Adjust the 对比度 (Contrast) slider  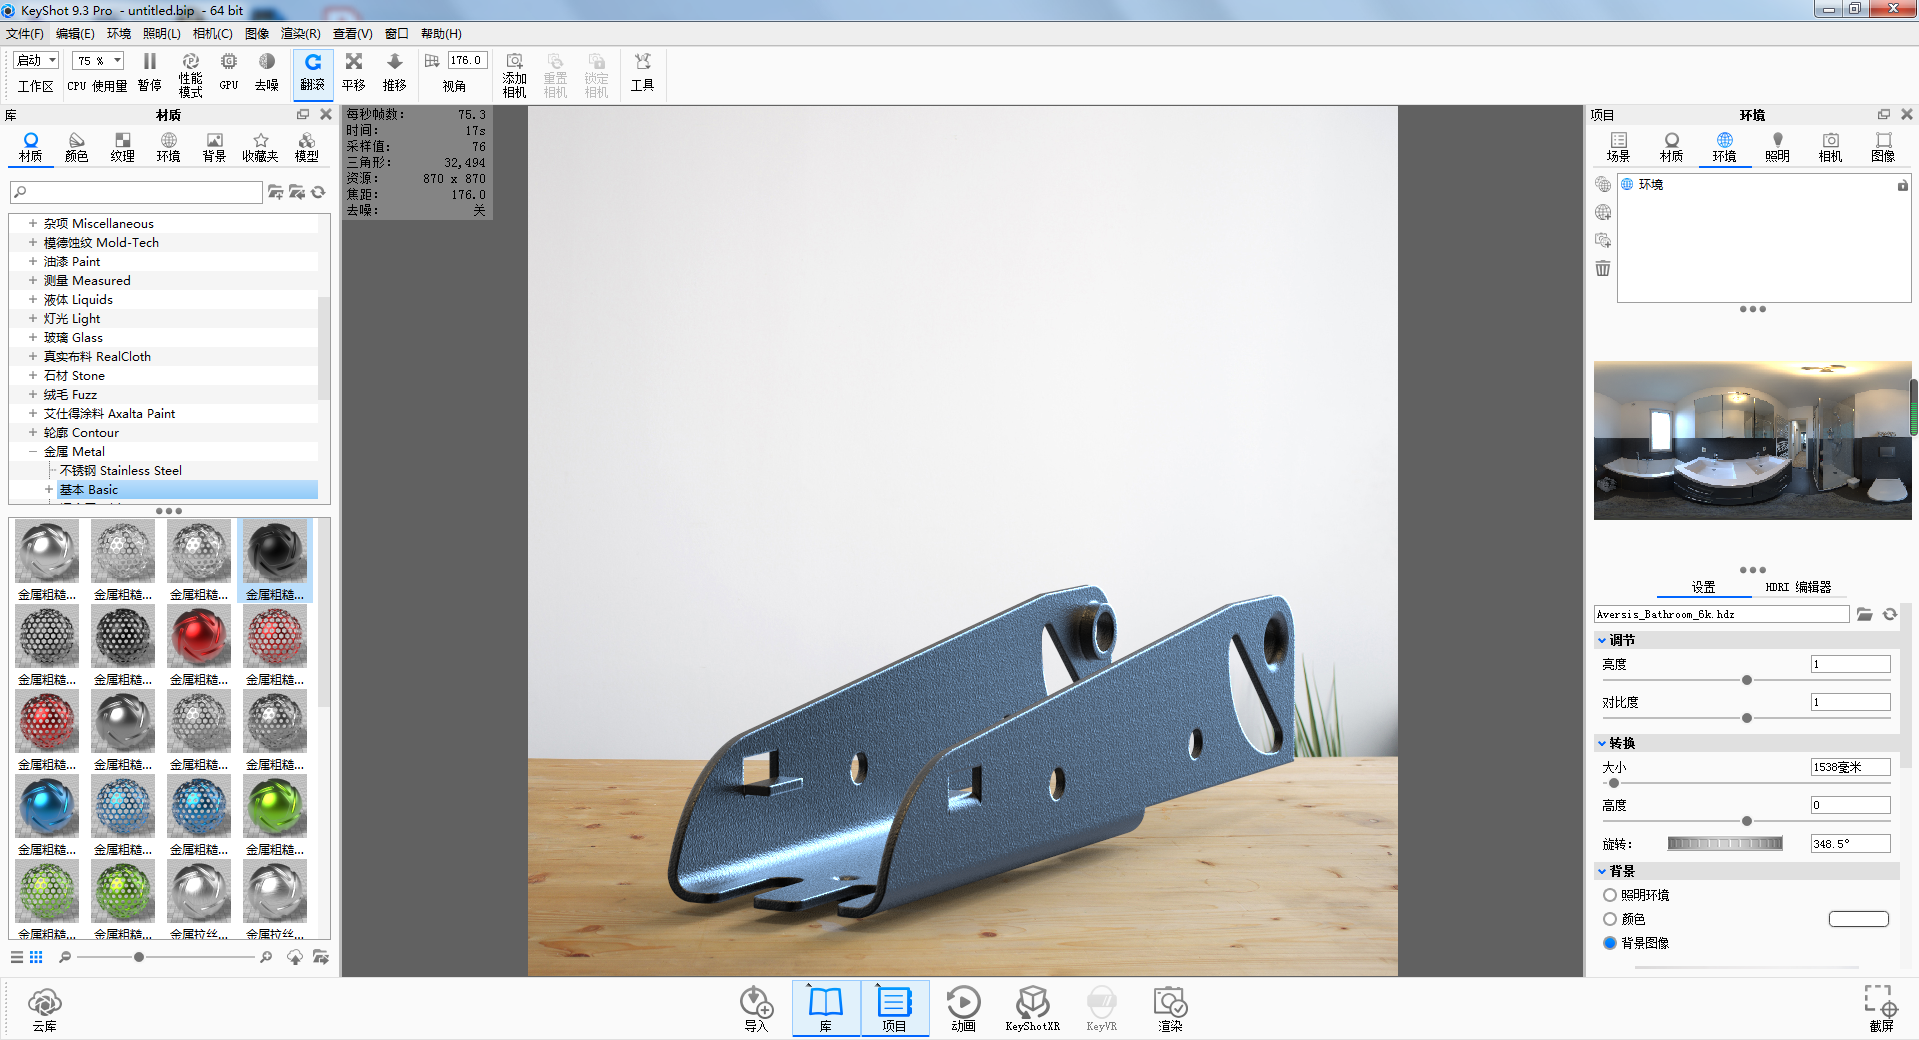pyautogui.click(x=1747, y=718)
